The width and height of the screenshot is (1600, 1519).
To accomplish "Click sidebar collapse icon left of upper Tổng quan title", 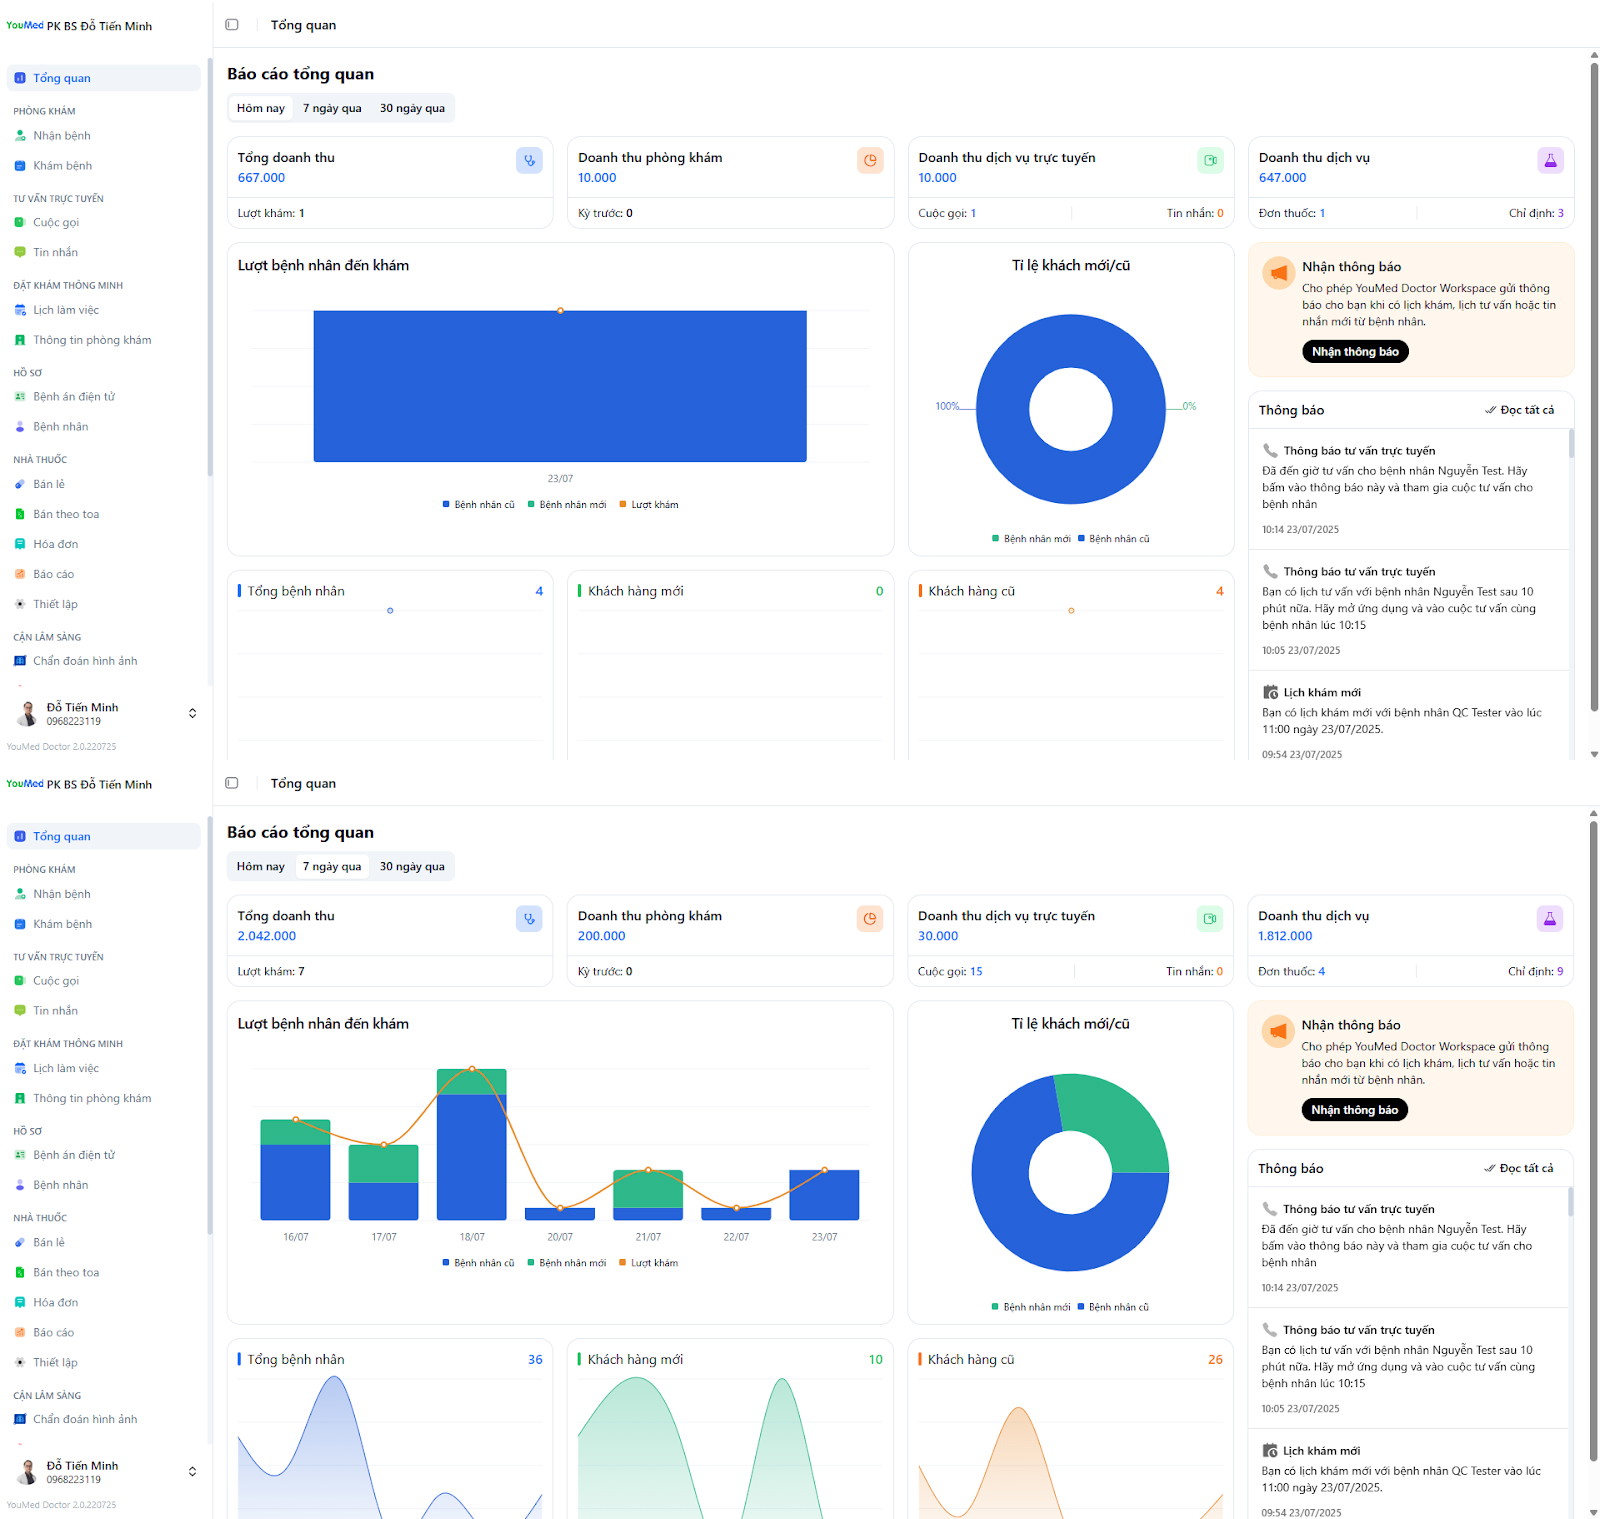I will (232, 25).
